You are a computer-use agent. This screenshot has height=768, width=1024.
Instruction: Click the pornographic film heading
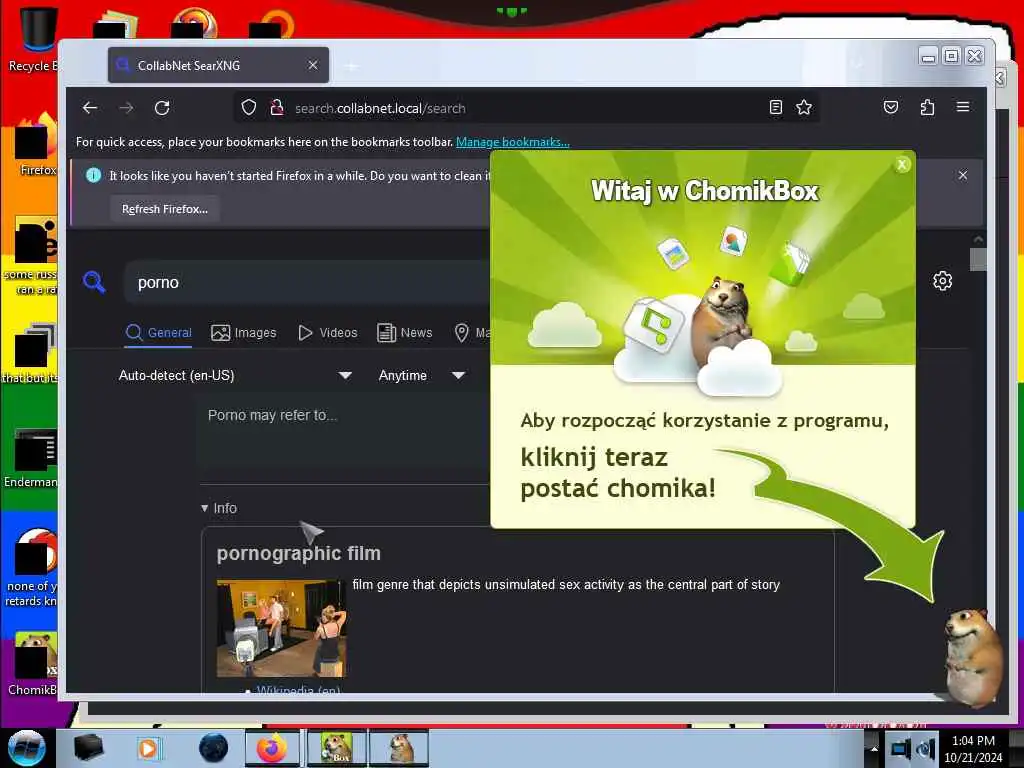tap(298, 553)
